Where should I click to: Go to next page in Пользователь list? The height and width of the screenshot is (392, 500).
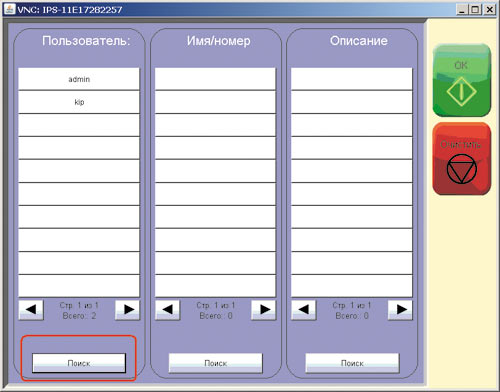click(x=127, y=310)
